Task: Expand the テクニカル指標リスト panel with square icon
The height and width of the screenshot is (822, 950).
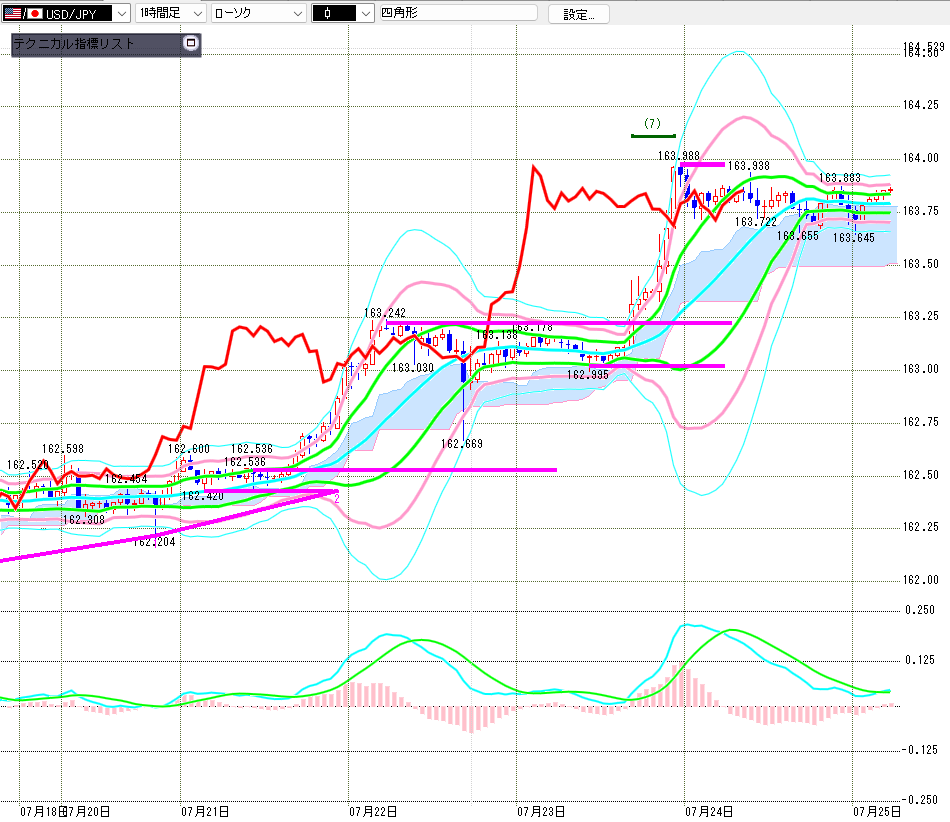Action: [x=191, y=43]
